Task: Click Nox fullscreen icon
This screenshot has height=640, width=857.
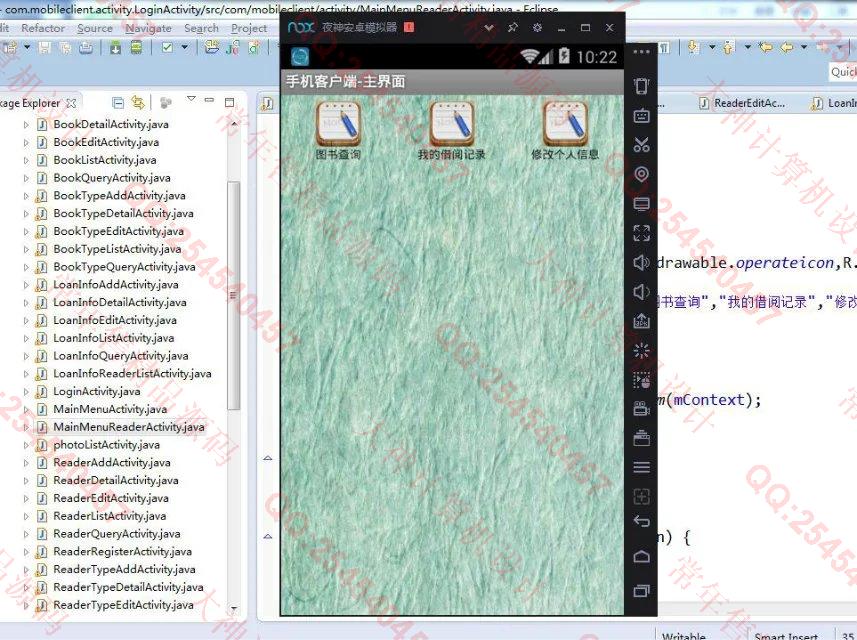Action: coord(642,233)
